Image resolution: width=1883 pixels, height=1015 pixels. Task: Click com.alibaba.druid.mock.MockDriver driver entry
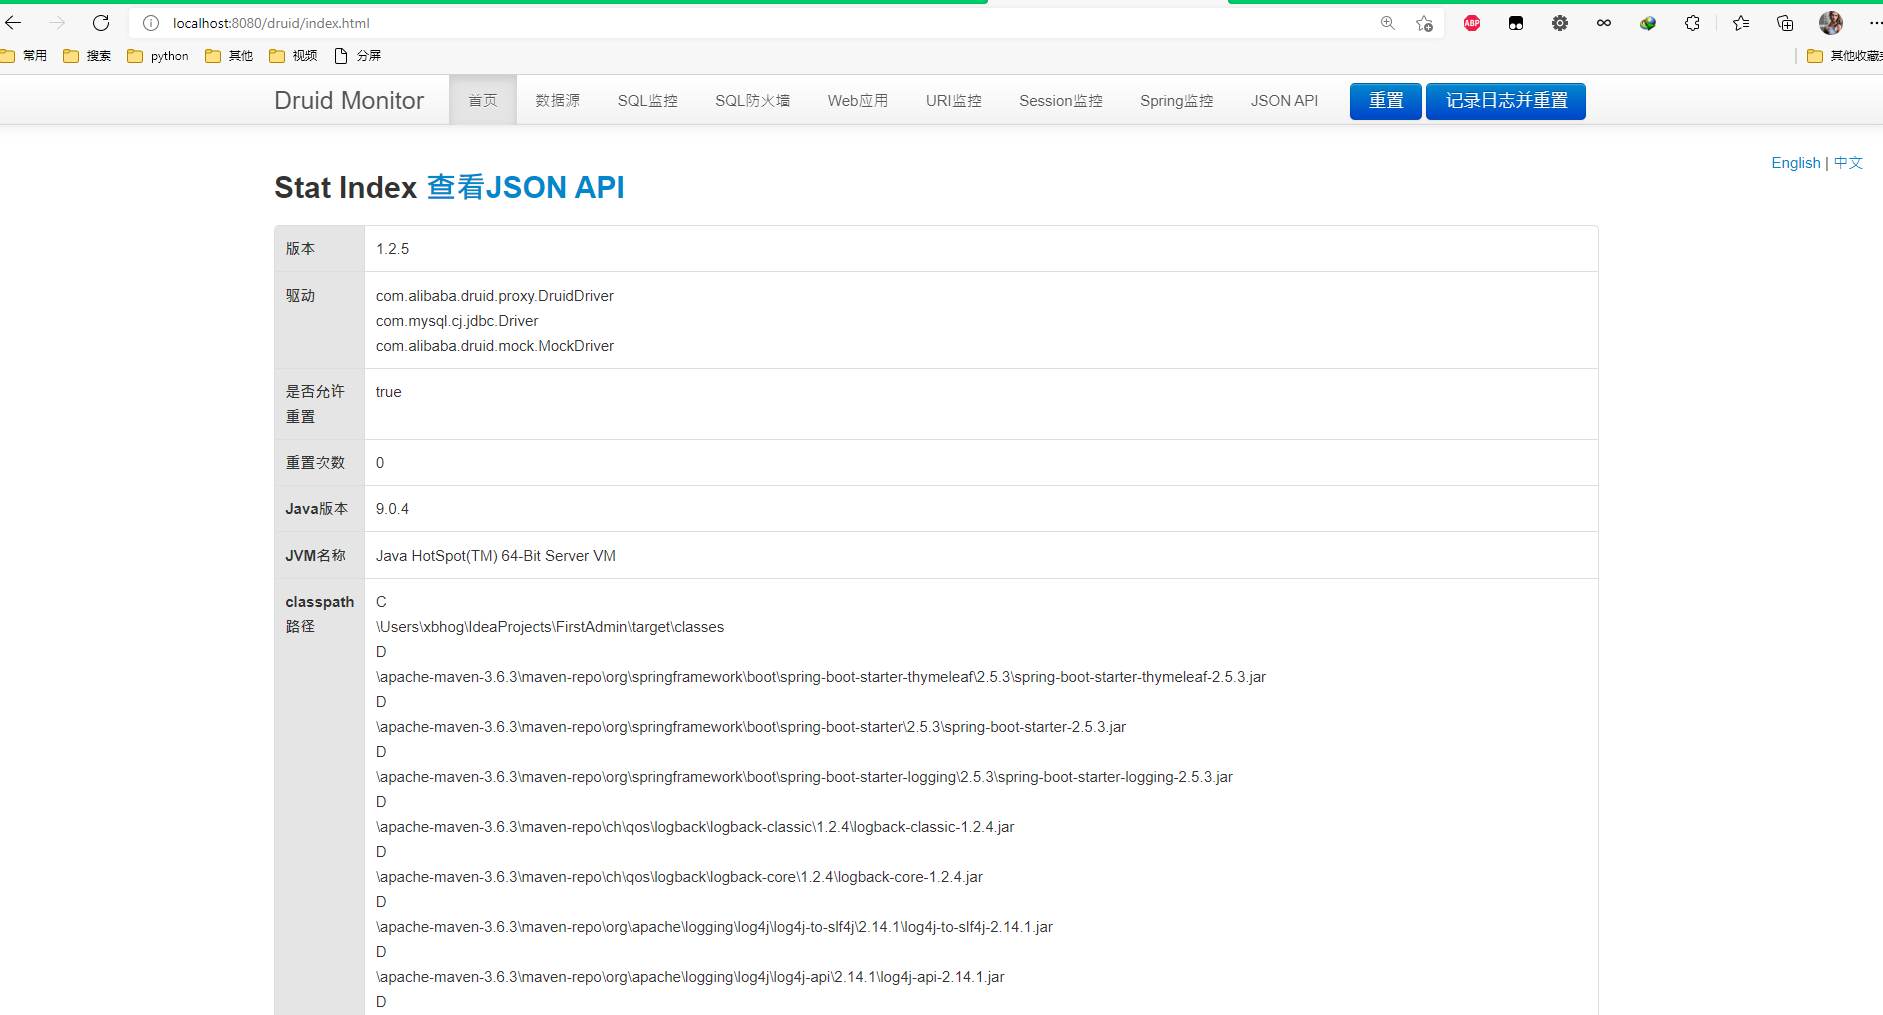[x=495, y=346]
